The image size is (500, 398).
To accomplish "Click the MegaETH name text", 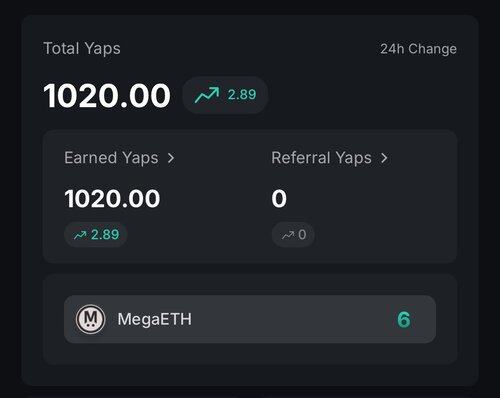I will [x=155, y=319].
